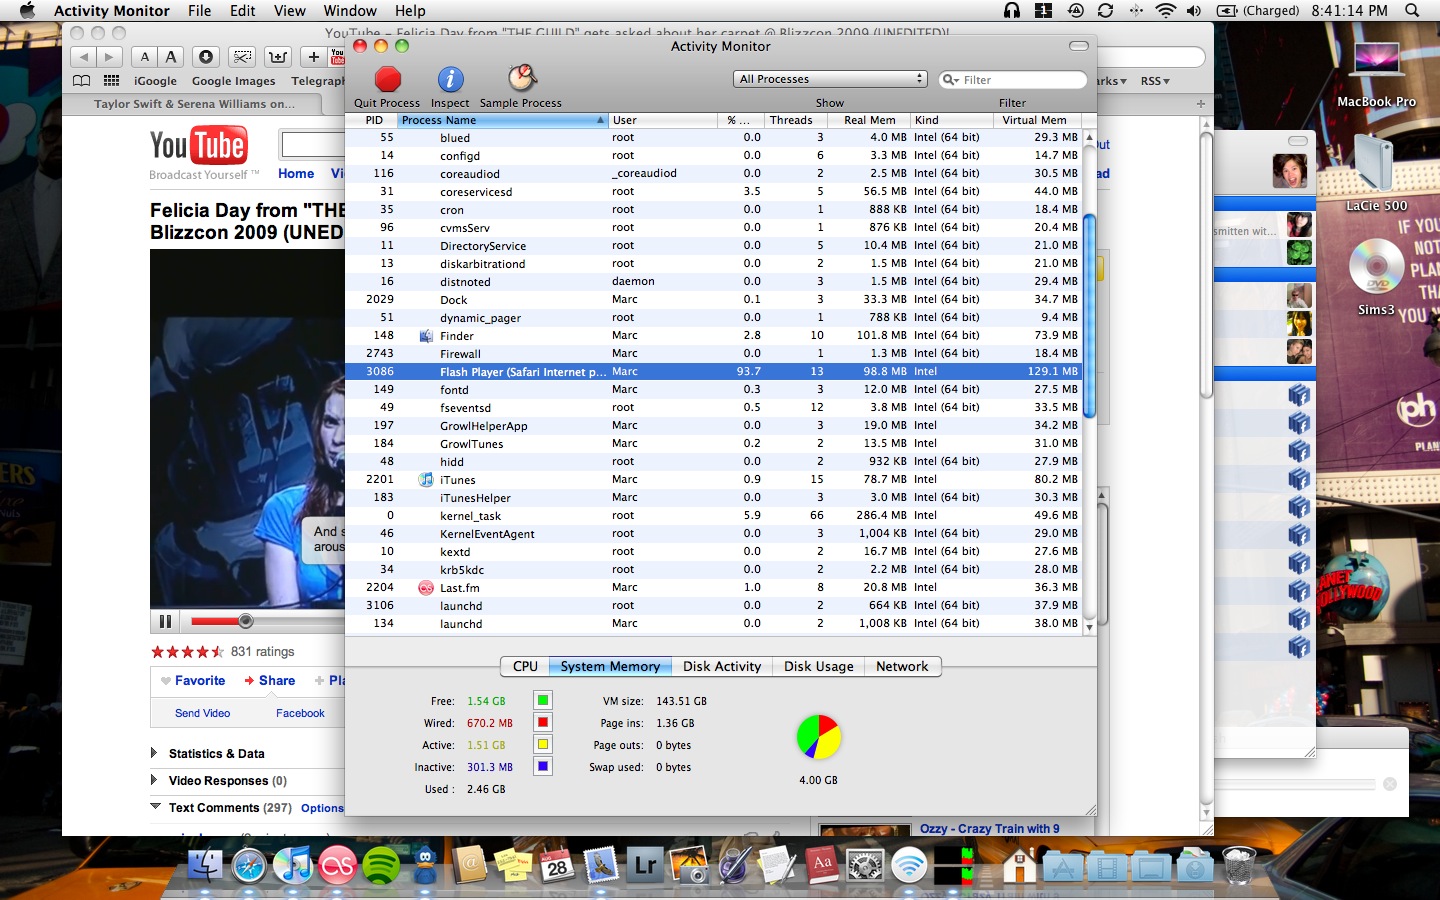
Task: Switch to the Network tab
Action: (x=902, y=666)
